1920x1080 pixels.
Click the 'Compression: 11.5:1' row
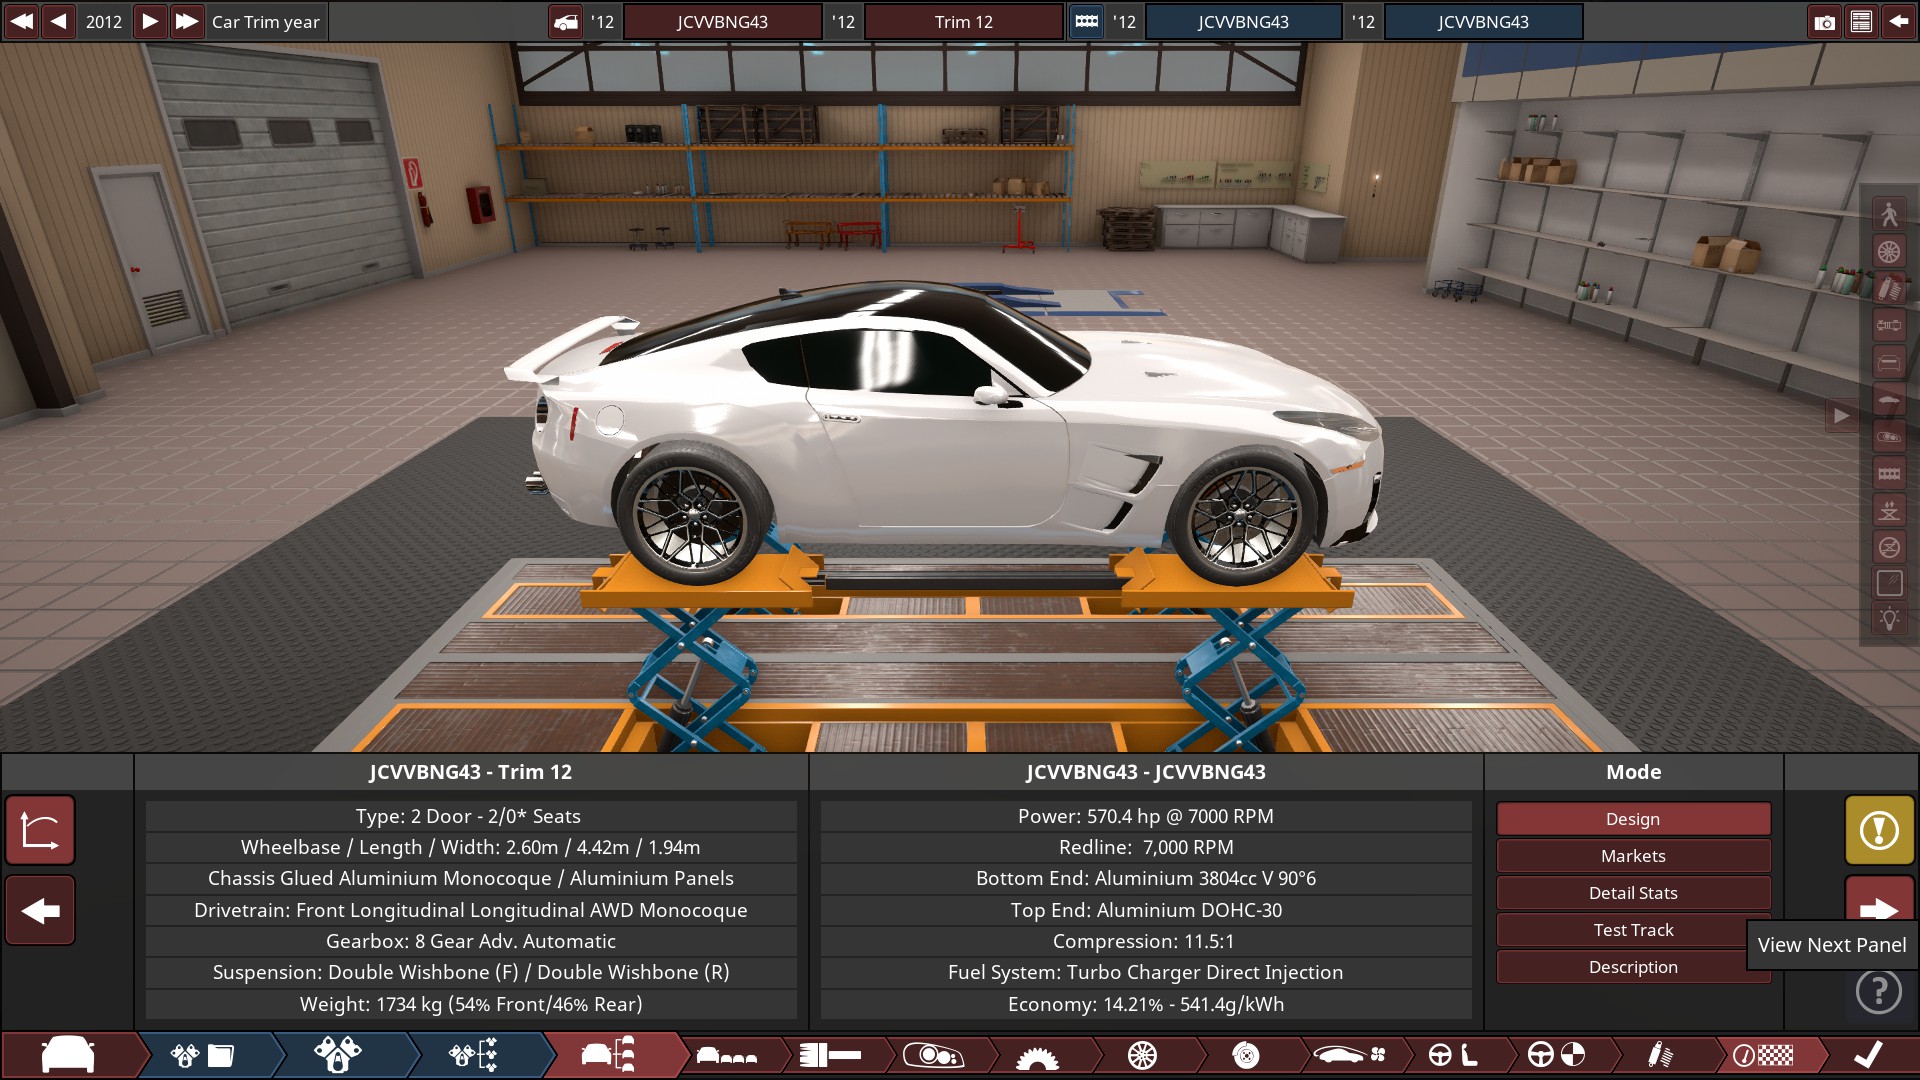(x=1146, y=941)
